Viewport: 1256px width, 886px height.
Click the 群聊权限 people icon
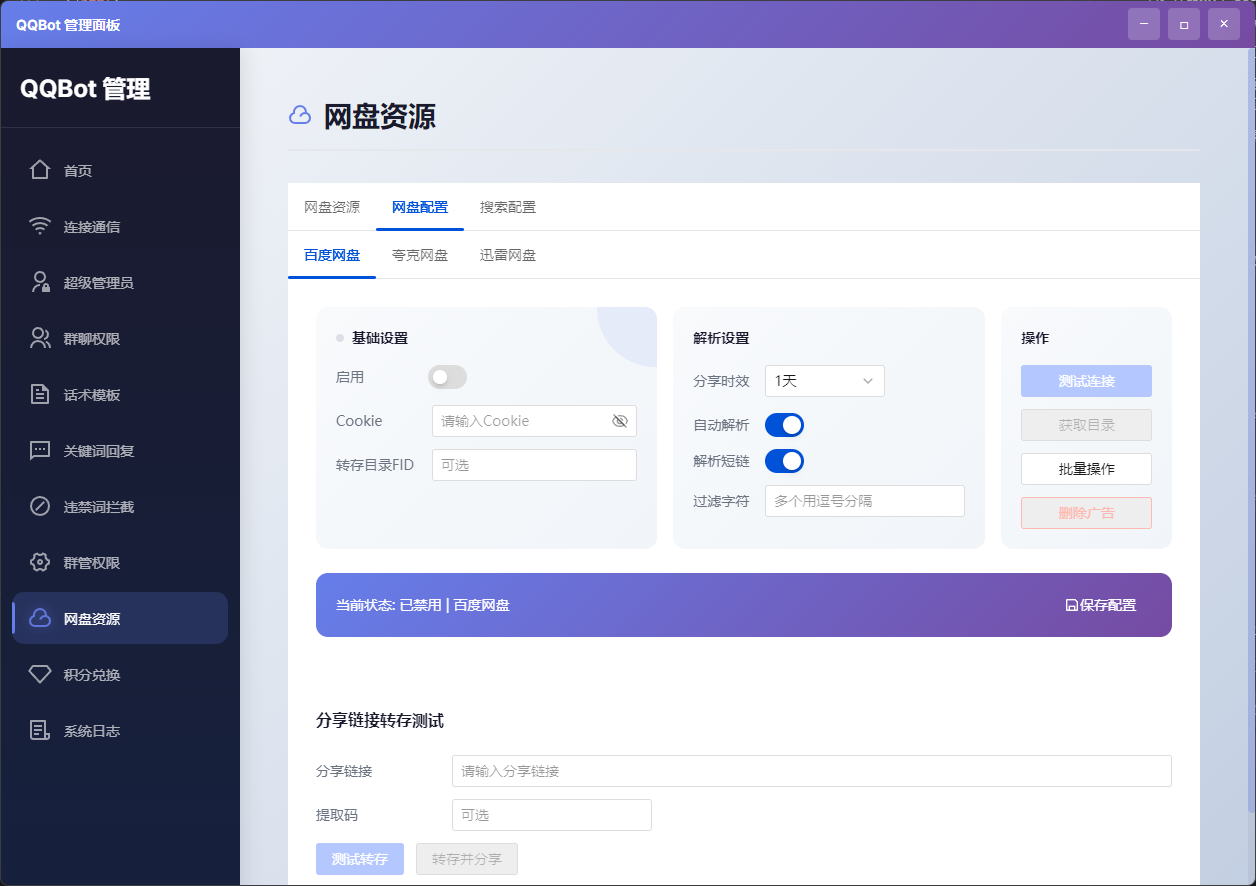[x=38, y=338]
